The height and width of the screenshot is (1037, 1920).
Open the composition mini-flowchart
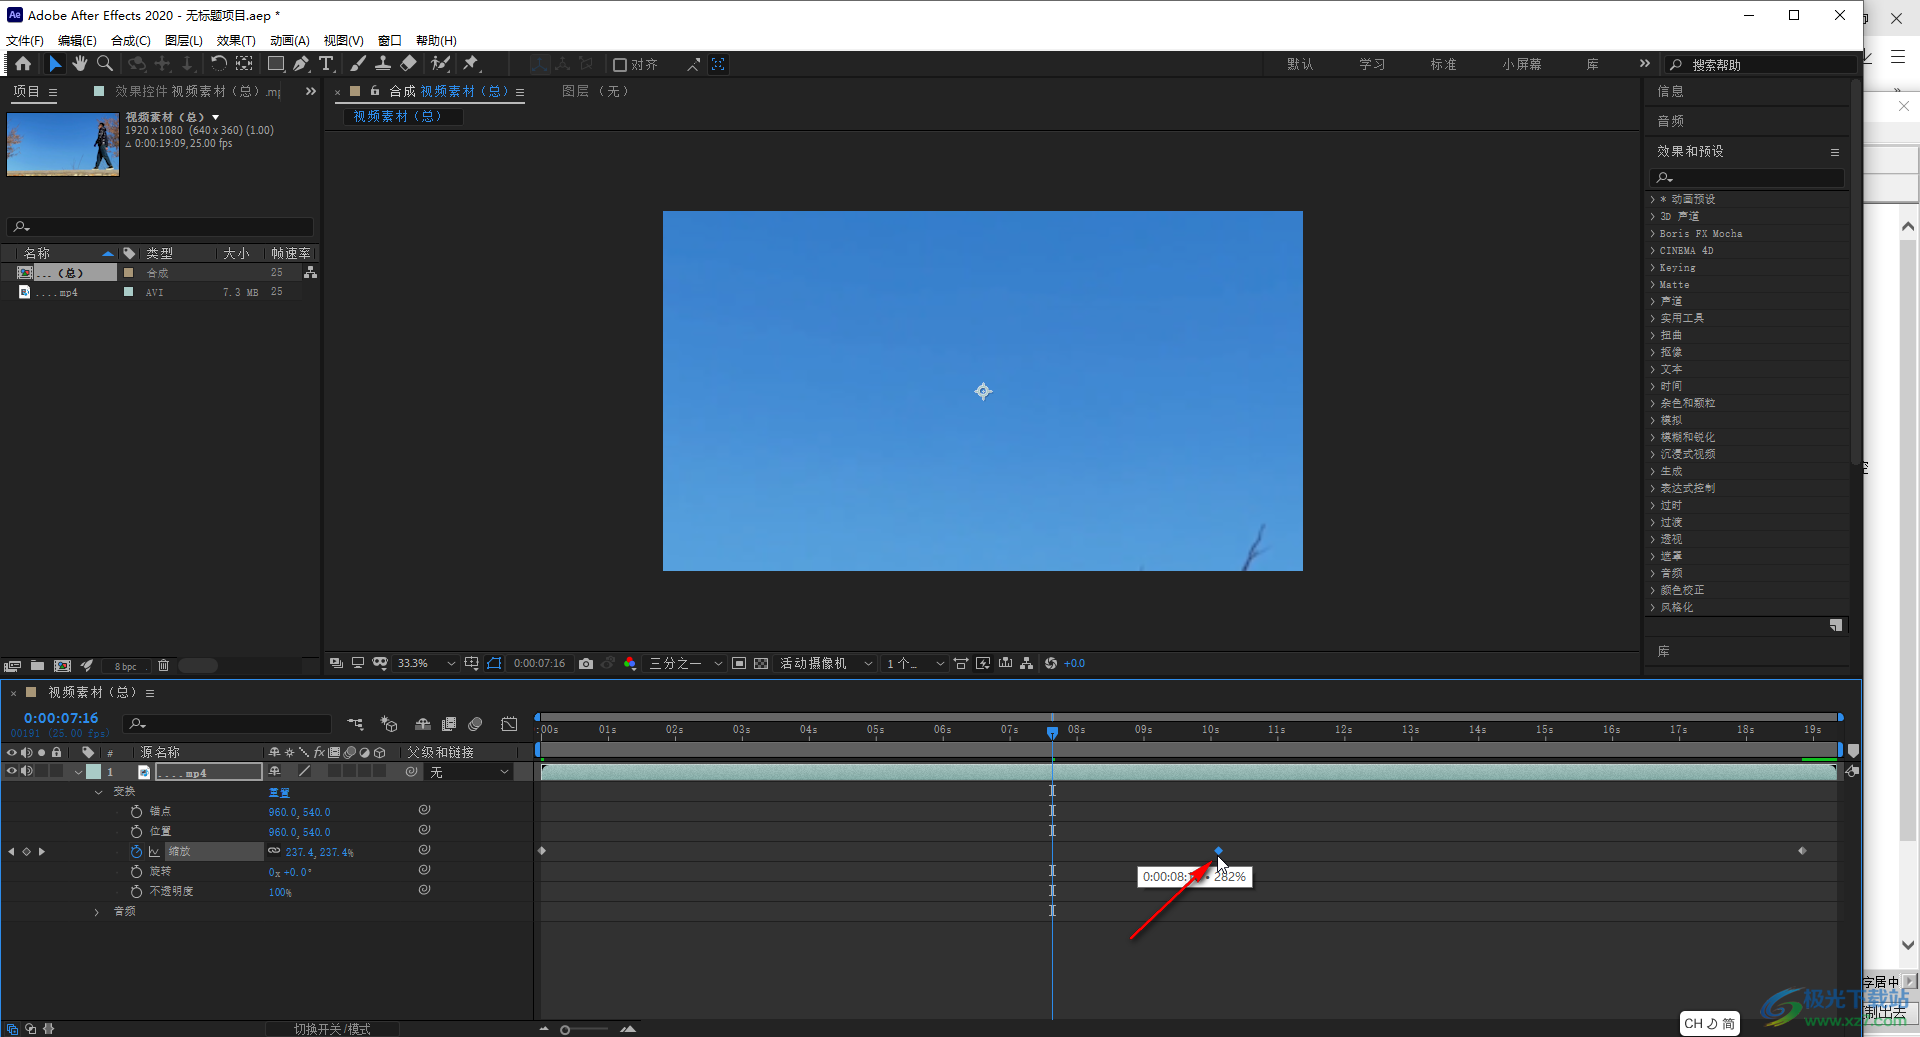coord(355,724)
